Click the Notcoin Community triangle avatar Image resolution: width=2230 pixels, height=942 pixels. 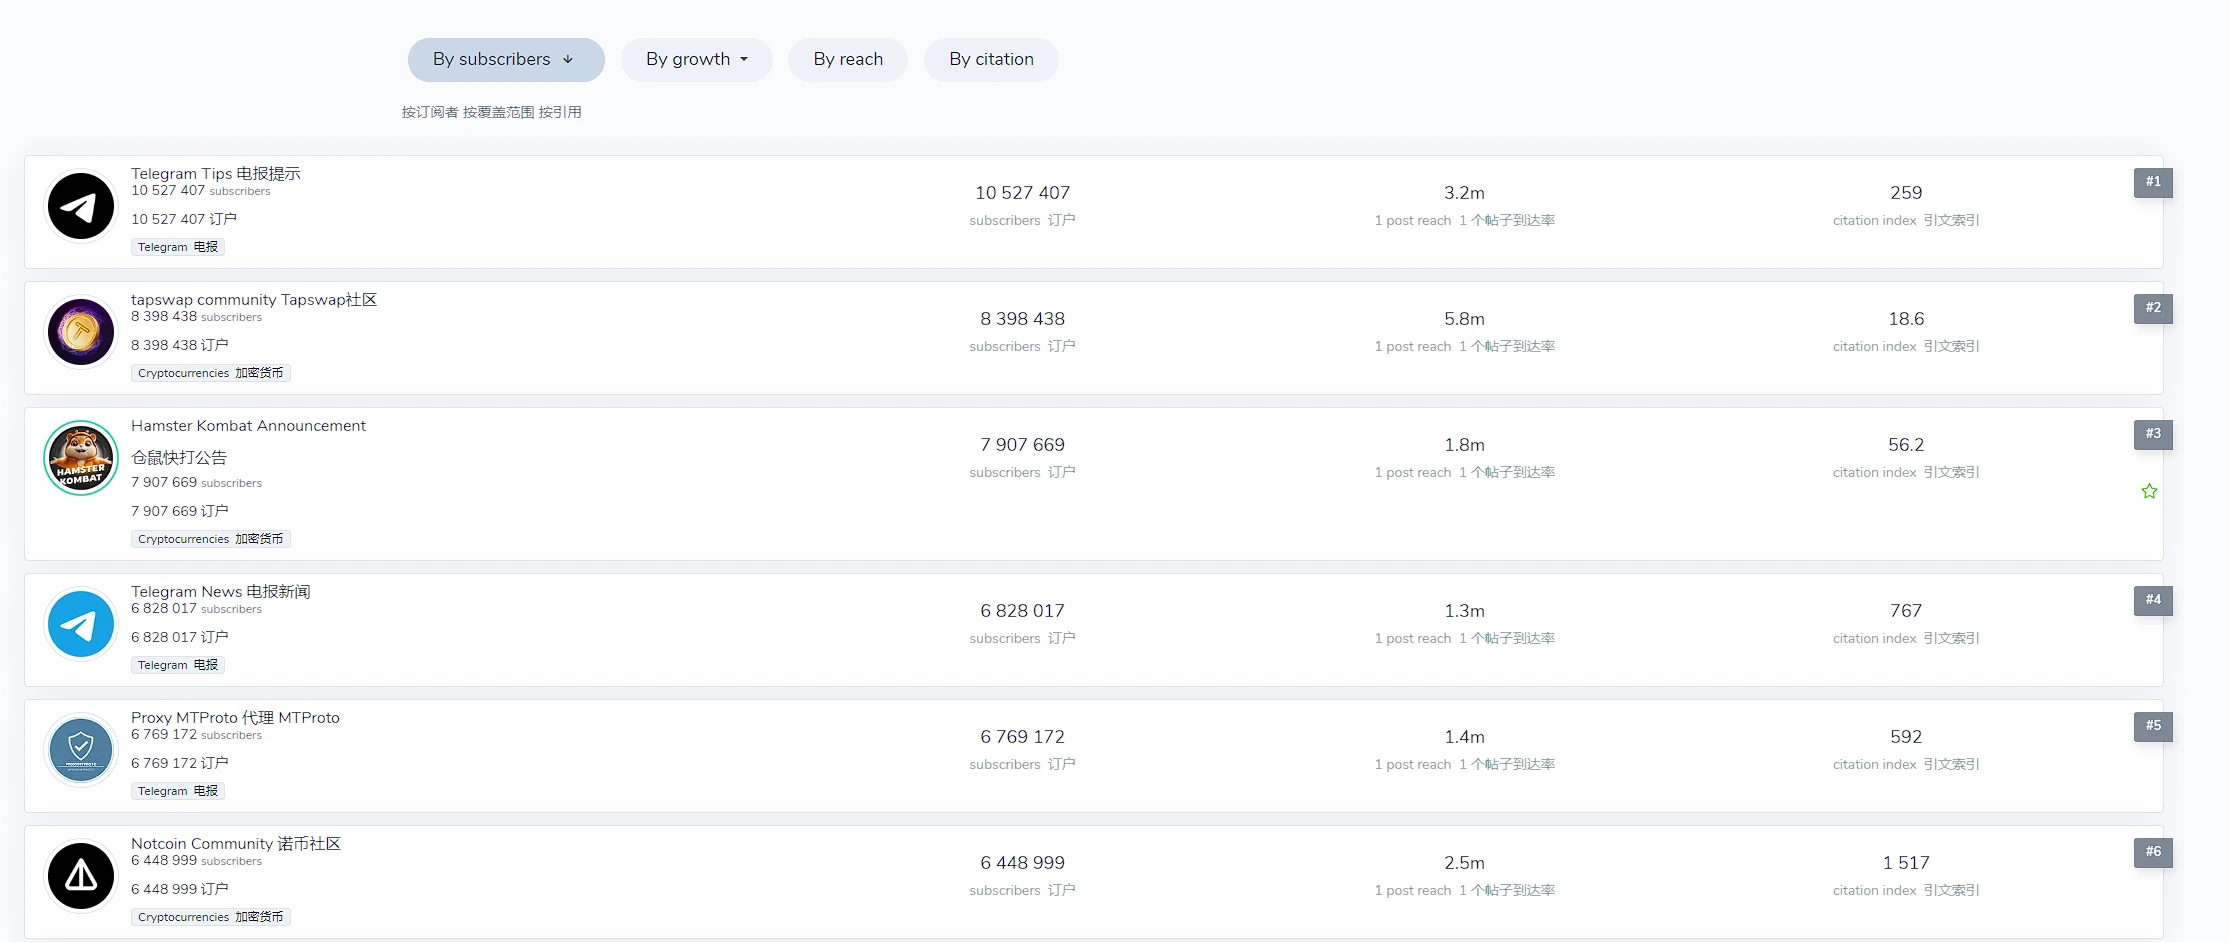click(81, 876)
